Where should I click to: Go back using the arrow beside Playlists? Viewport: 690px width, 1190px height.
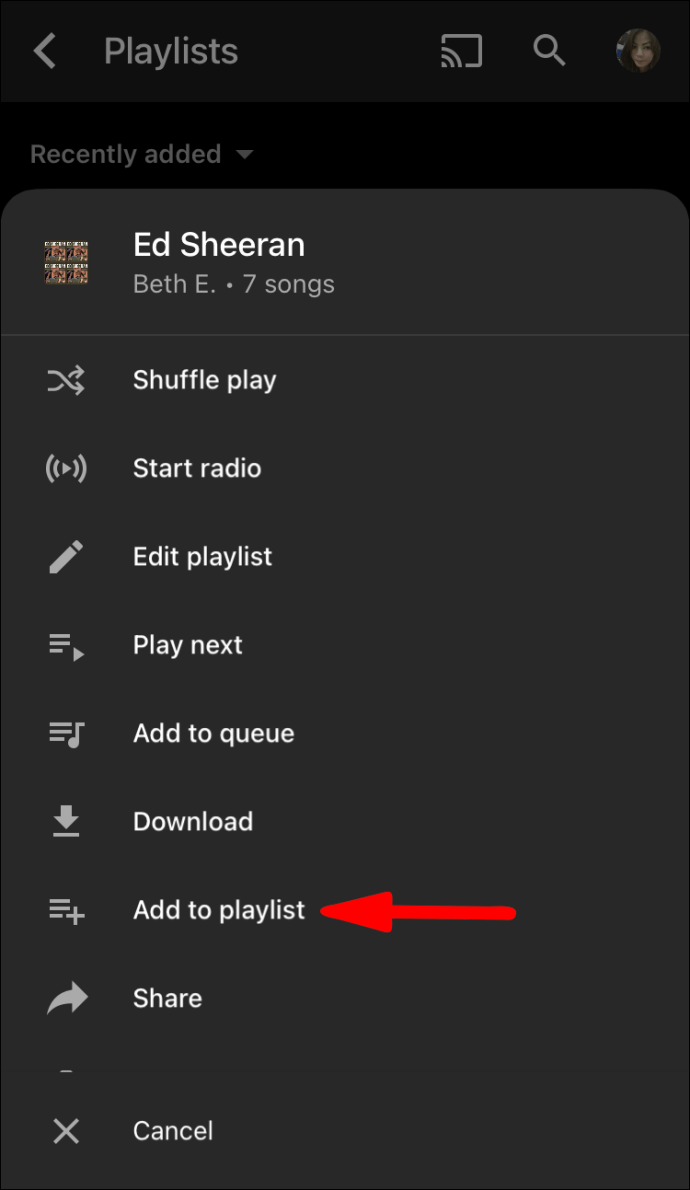pyautogui.click(x=45, y=51)
